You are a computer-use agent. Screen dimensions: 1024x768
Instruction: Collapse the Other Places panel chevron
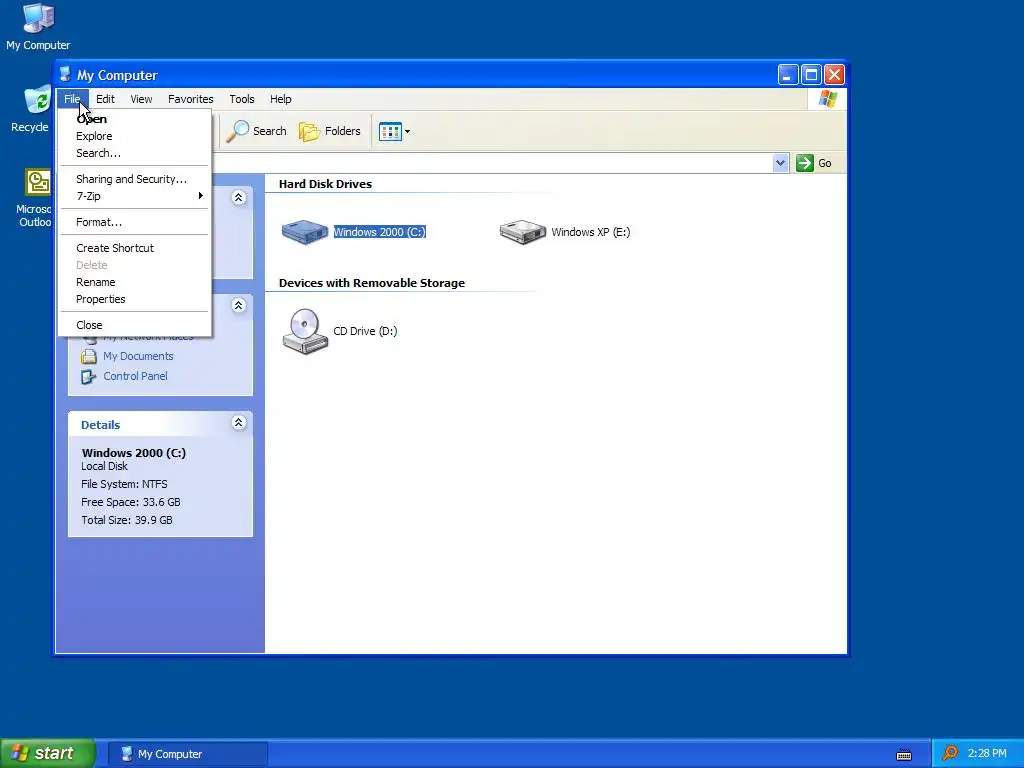[x=238, y=306]
